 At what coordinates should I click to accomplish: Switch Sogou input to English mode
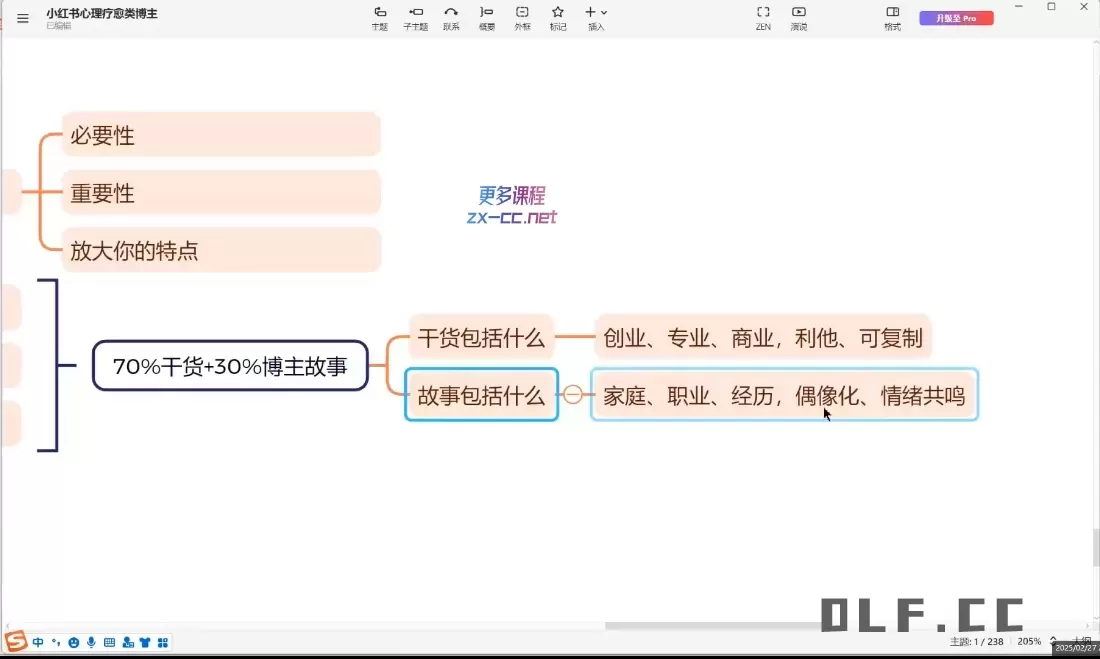(37, 642)
